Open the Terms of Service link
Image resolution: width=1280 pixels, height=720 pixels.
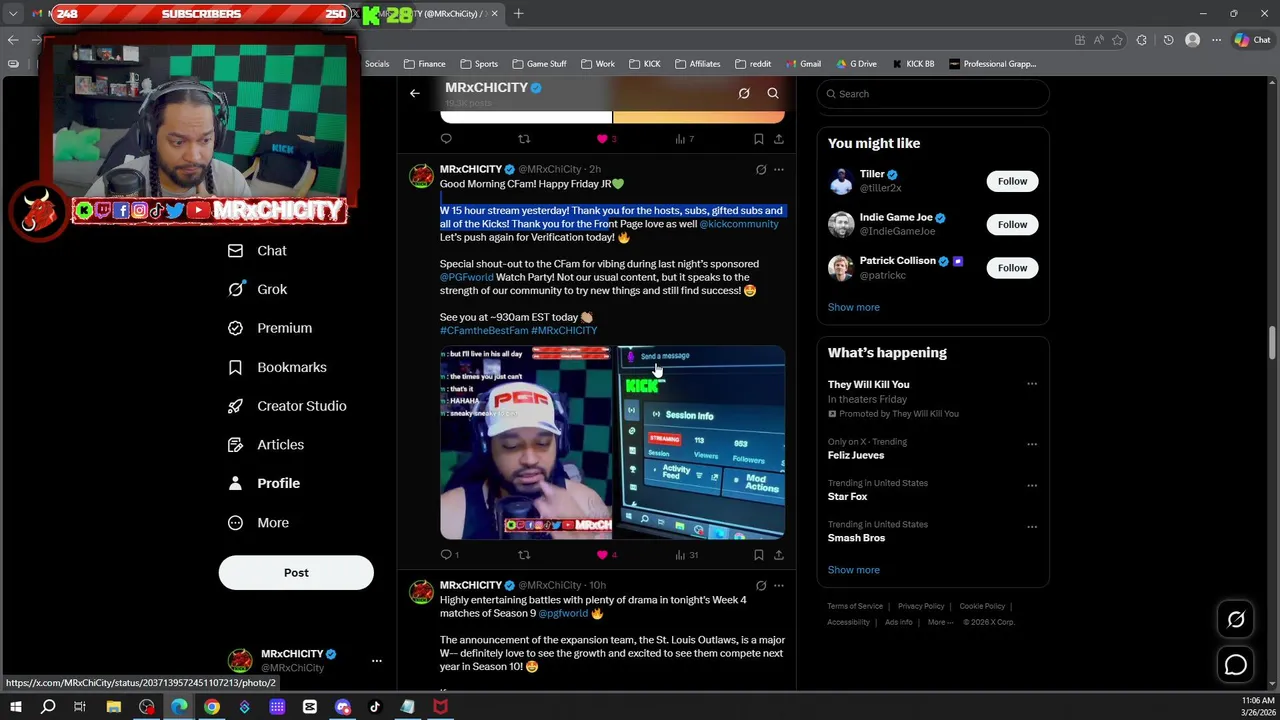(855, 606)
